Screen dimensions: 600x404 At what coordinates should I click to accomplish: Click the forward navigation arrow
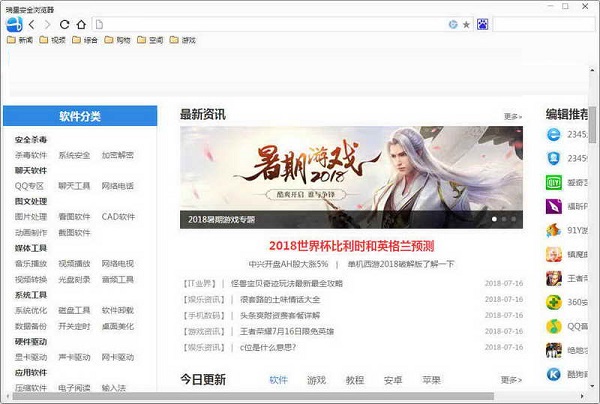48,23
